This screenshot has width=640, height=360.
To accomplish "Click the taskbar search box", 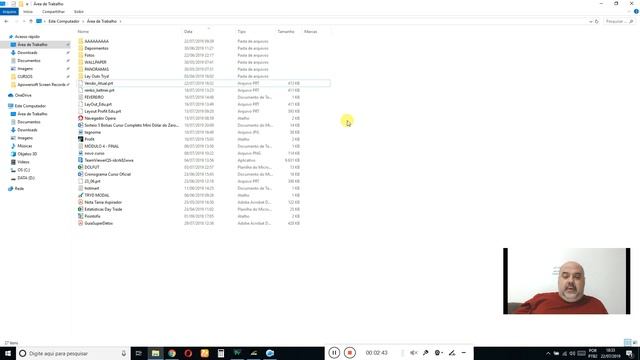I will coord(73,353).
